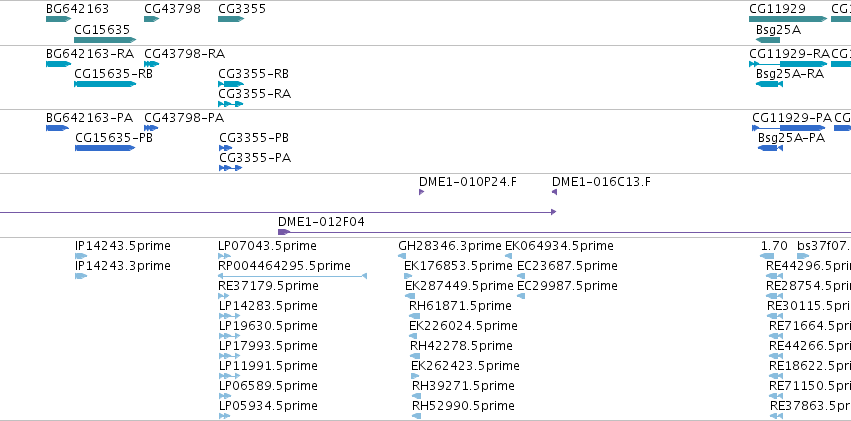The image size is (851, 421).
Task: Select the CG11929 gene bar
Action: 788,19
